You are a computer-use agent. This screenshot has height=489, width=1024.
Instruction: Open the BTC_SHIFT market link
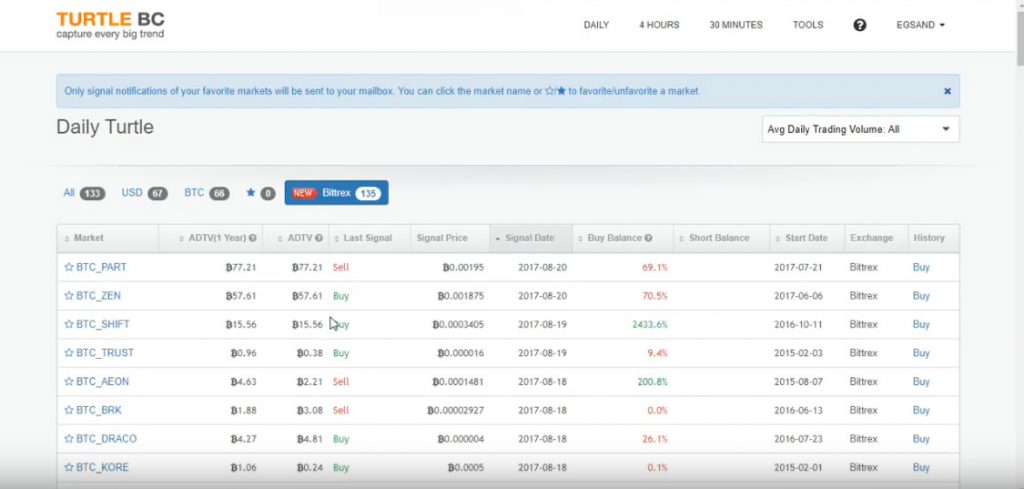tap(103, 324)
